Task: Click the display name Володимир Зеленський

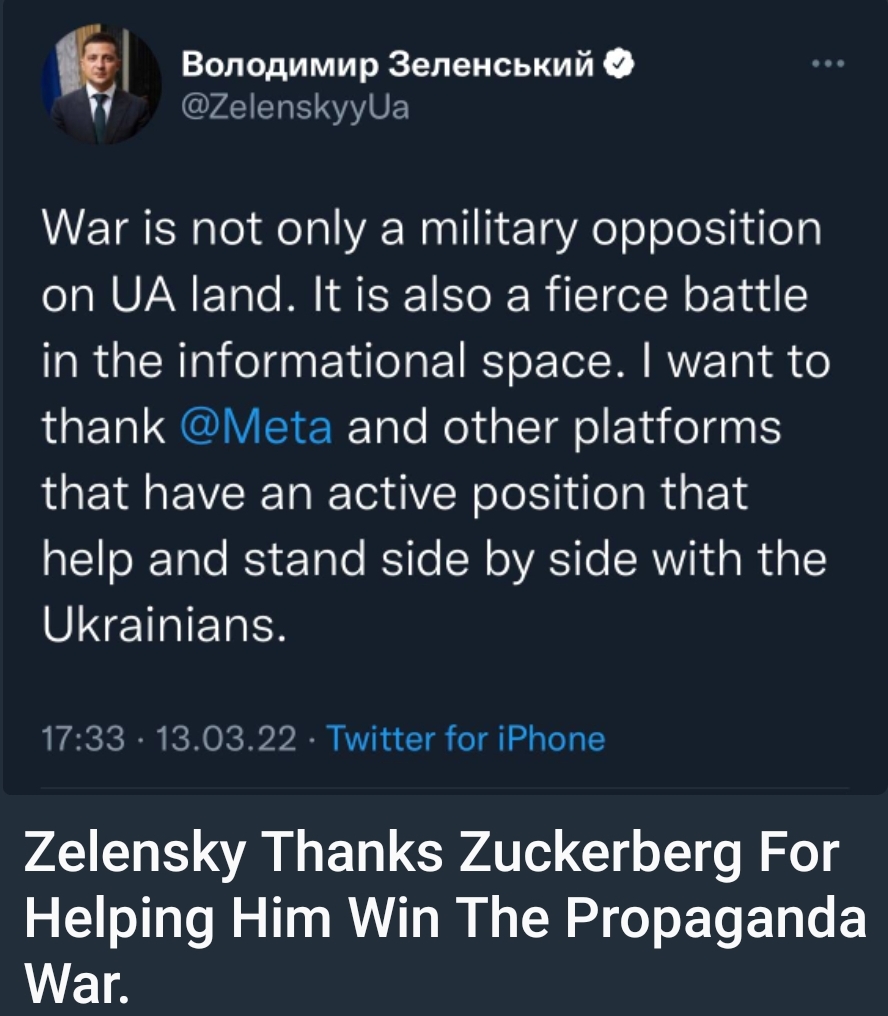Action: coord(390,67)
